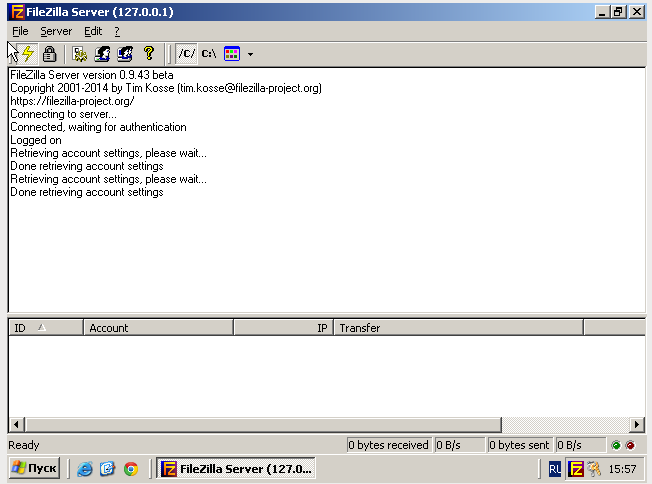Open the Users editor toolbar icon
The height and width of the screenshot is (484, 652).
102,54
